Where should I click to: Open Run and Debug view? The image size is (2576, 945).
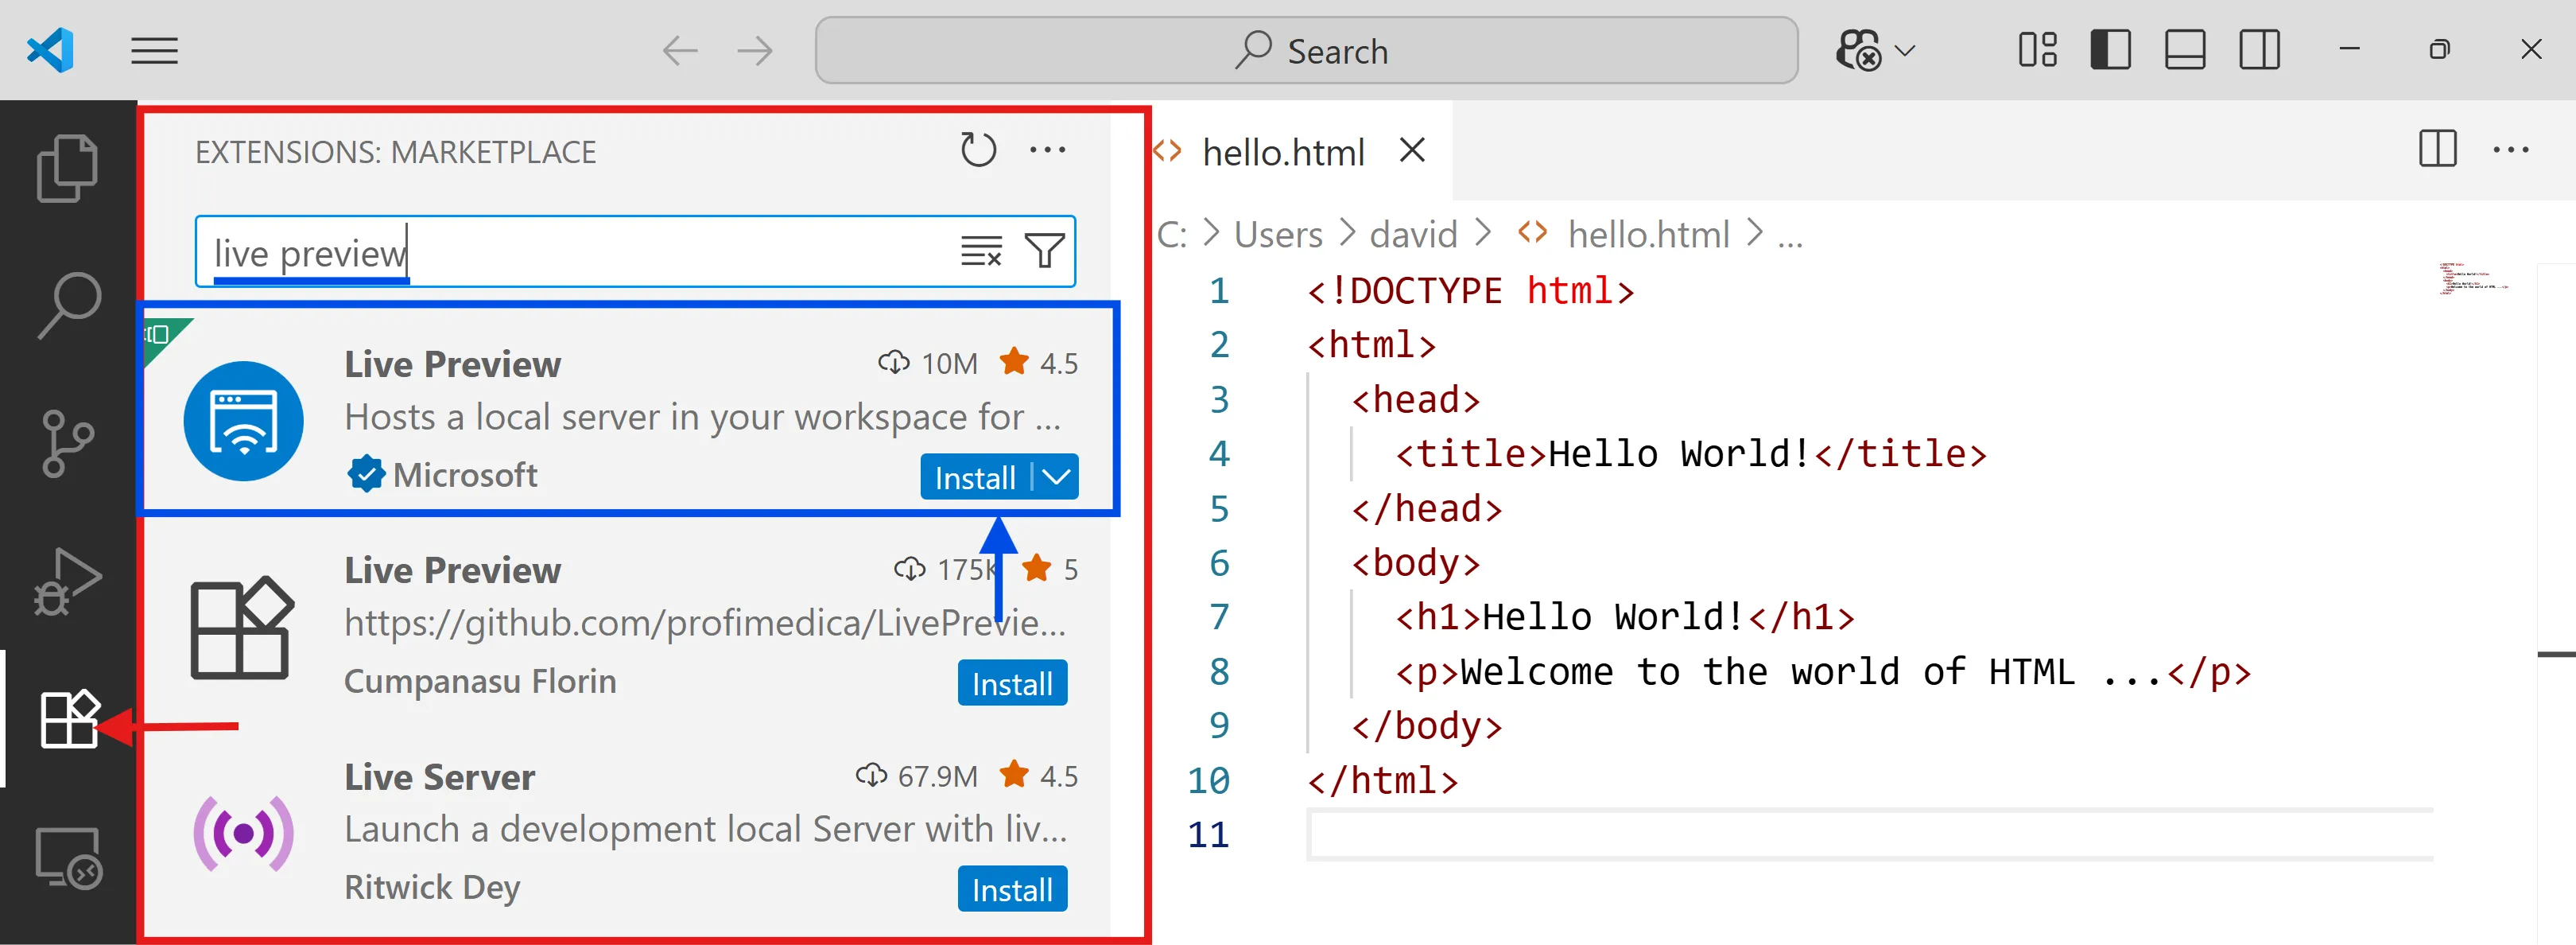(67, 580)
